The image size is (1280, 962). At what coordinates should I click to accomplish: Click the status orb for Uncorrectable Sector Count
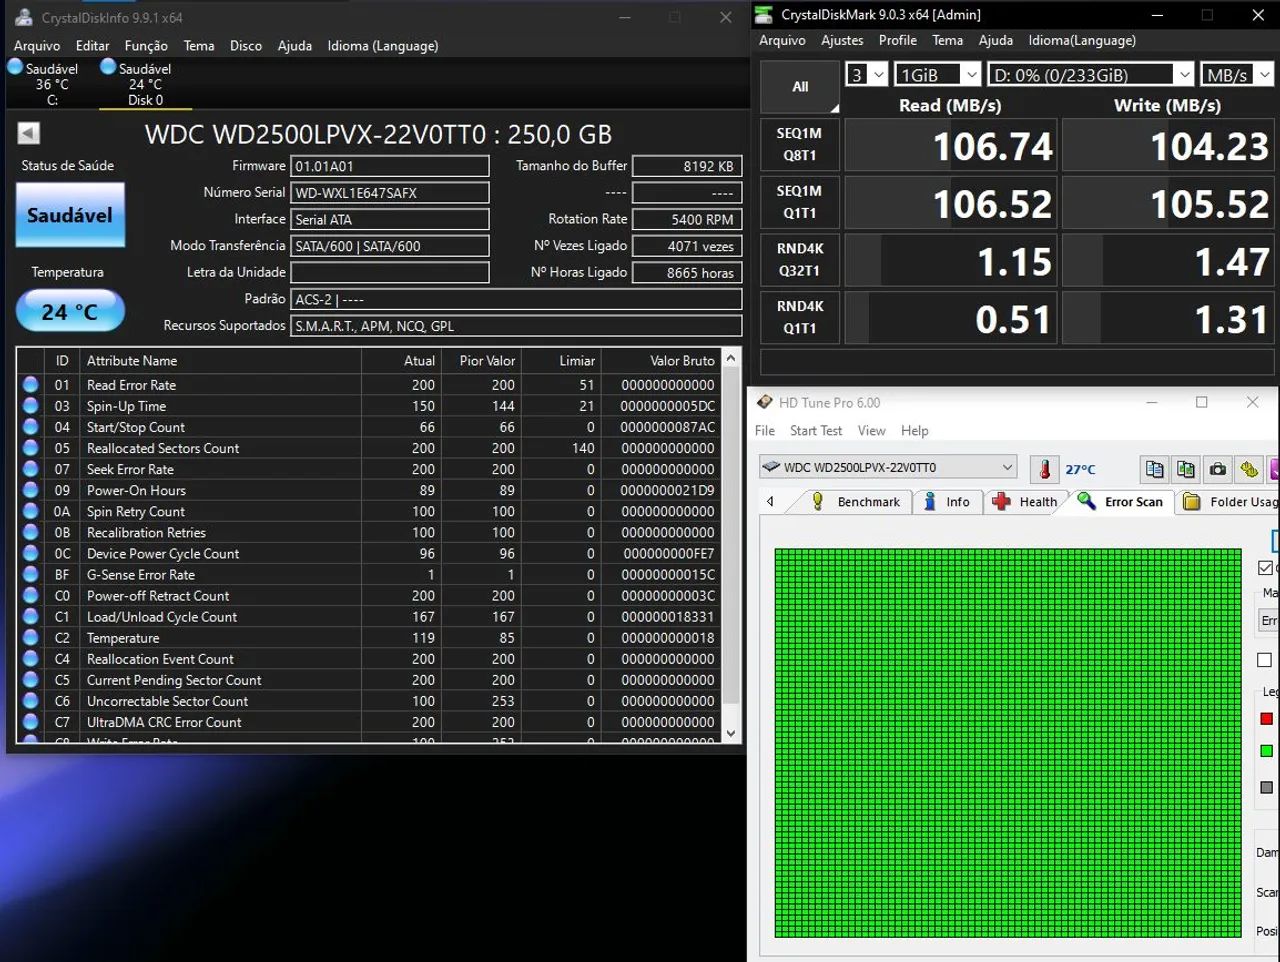coord(31,700)
